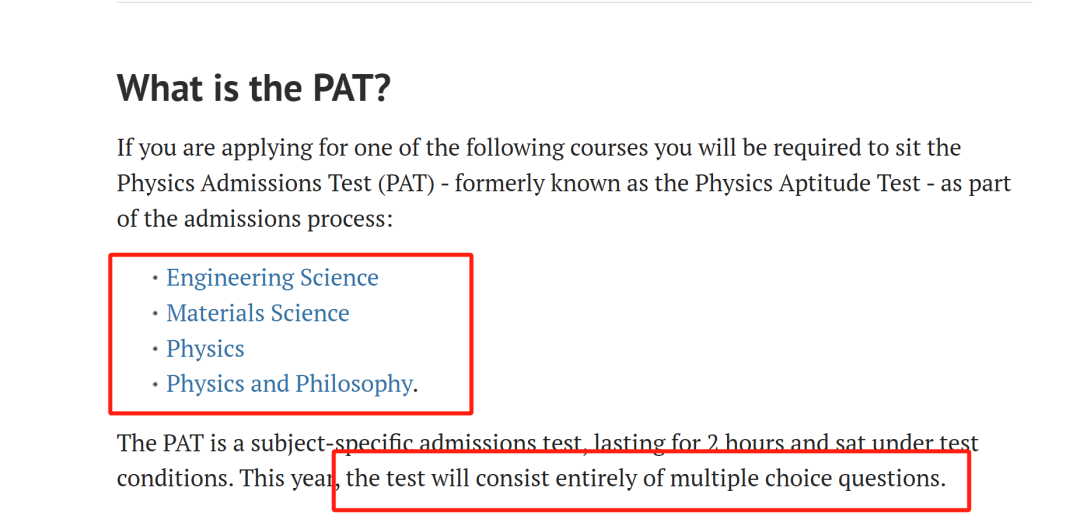The height and width of the screenshot is (523, 1080).
Task: Open the Materials Science course link
Action: click(x=258, y=314)
